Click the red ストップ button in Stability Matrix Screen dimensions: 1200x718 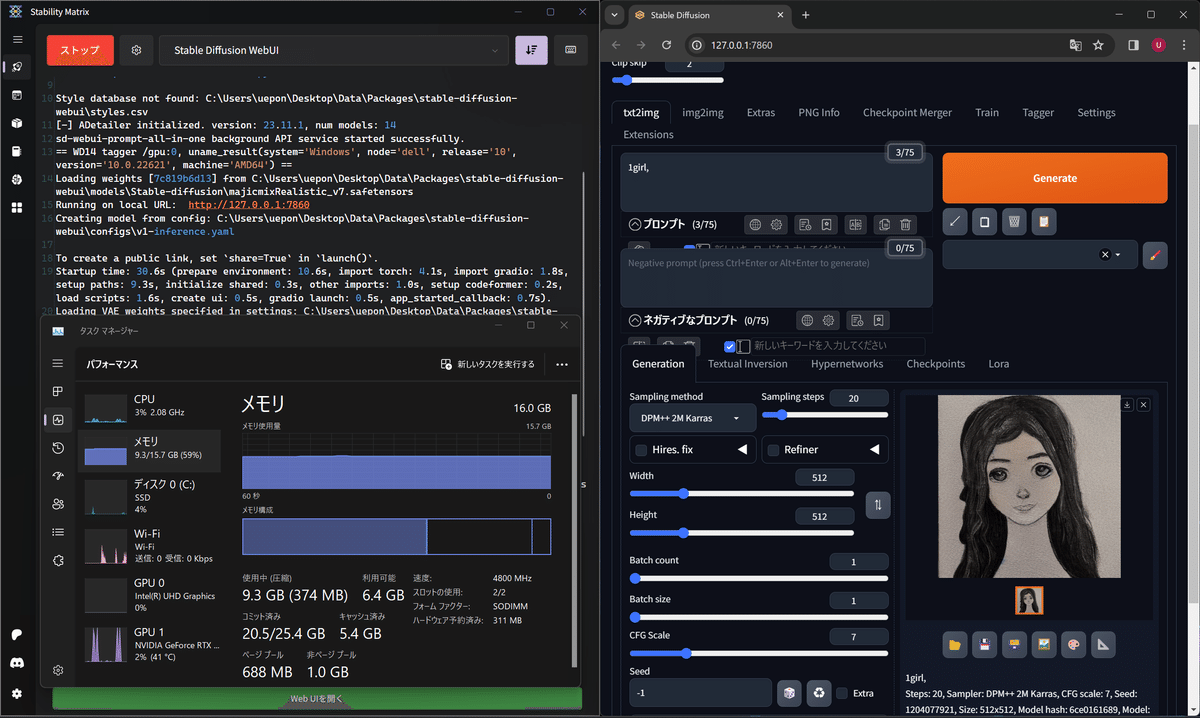coord(80,50)
